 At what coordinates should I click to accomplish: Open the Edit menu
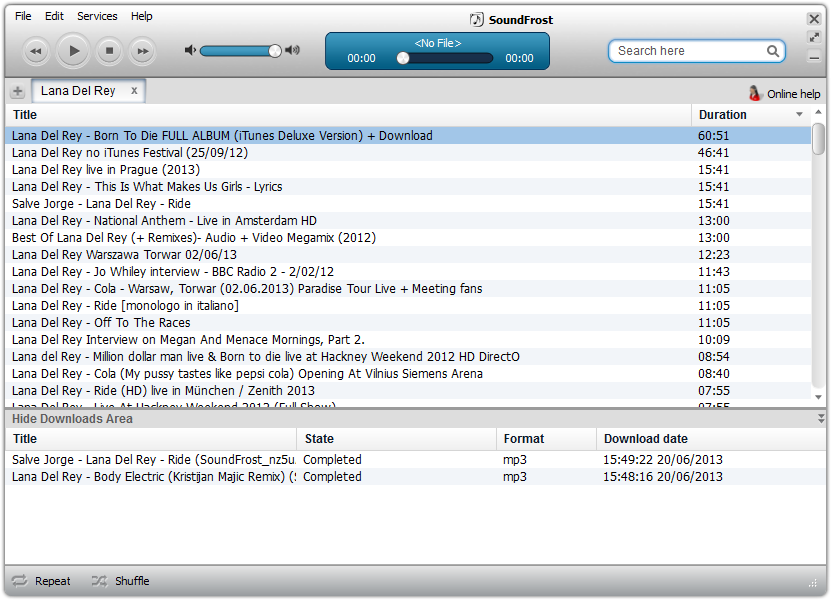point(54,16)
